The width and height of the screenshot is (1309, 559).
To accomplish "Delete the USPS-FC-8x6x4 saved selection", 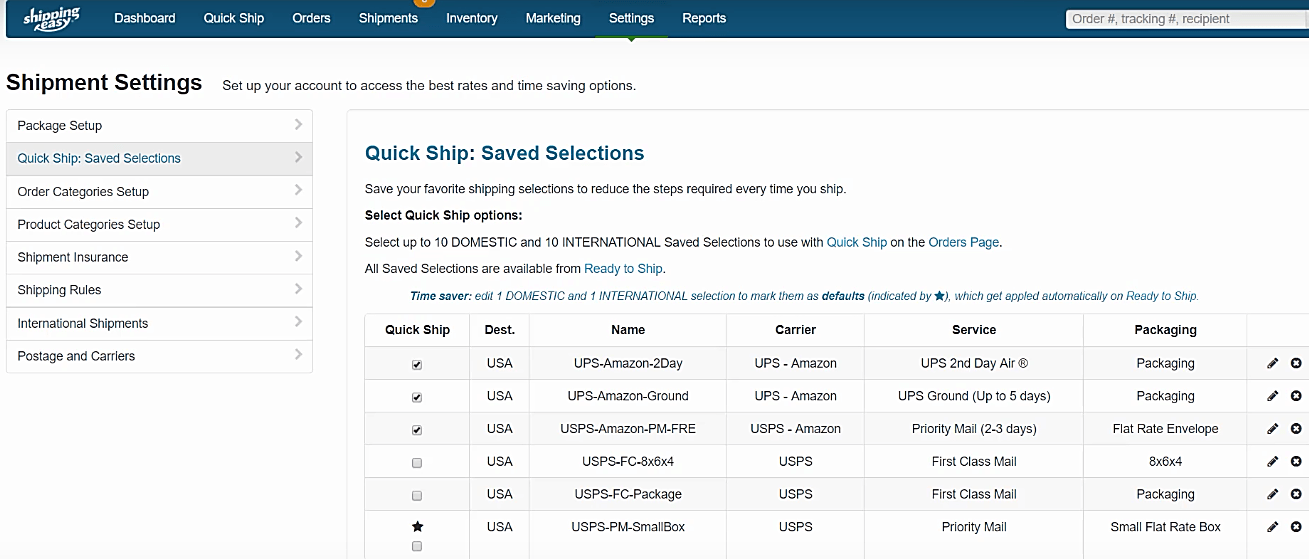I will tap(1296, 461).
